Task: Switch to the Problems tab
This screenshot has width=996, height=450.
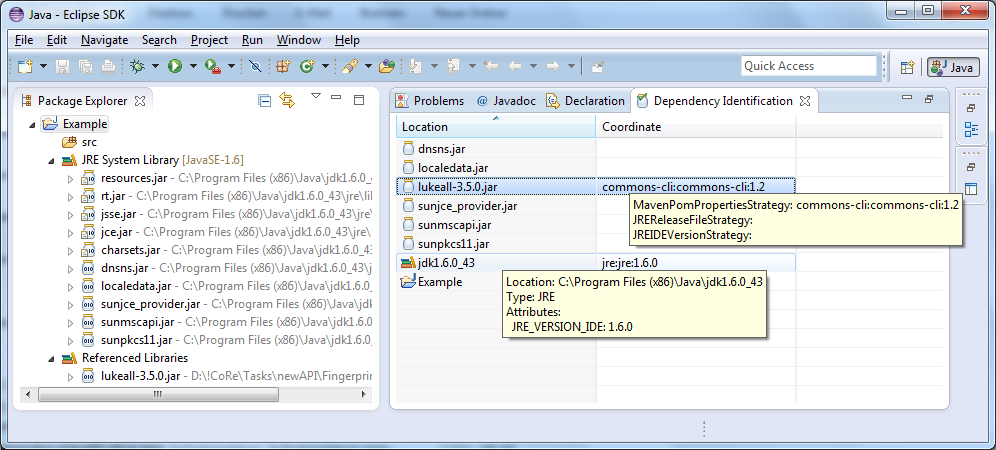Action: pos(430,100)
